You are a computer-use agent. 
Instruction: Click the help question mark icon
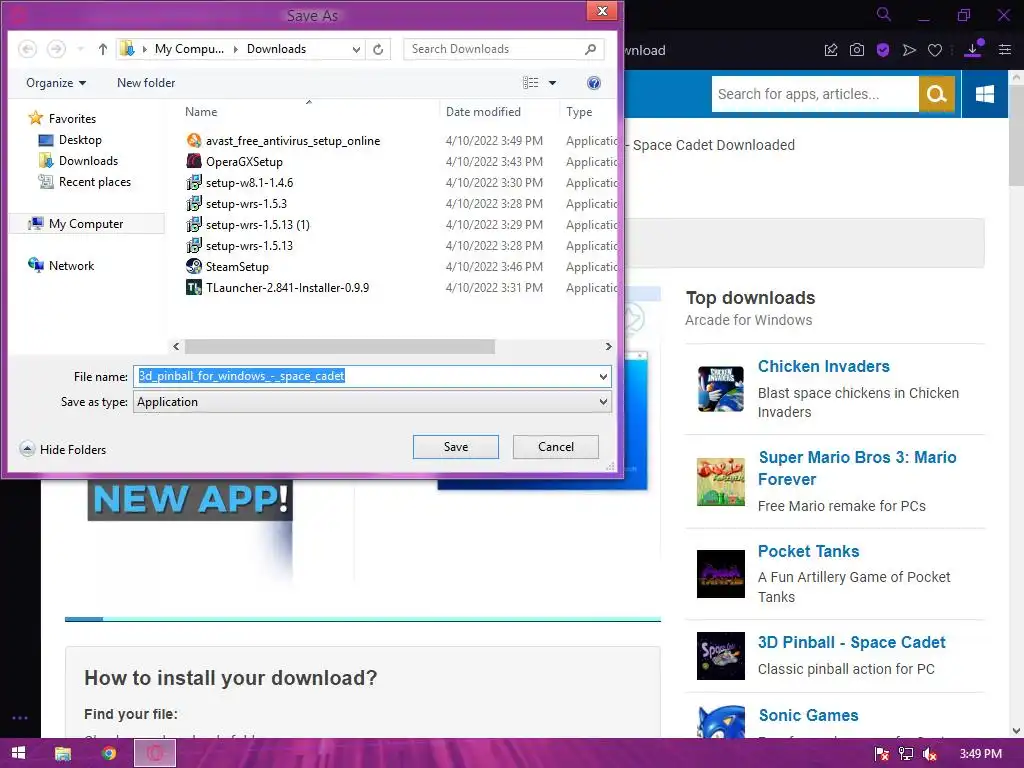tap(594, 83)
